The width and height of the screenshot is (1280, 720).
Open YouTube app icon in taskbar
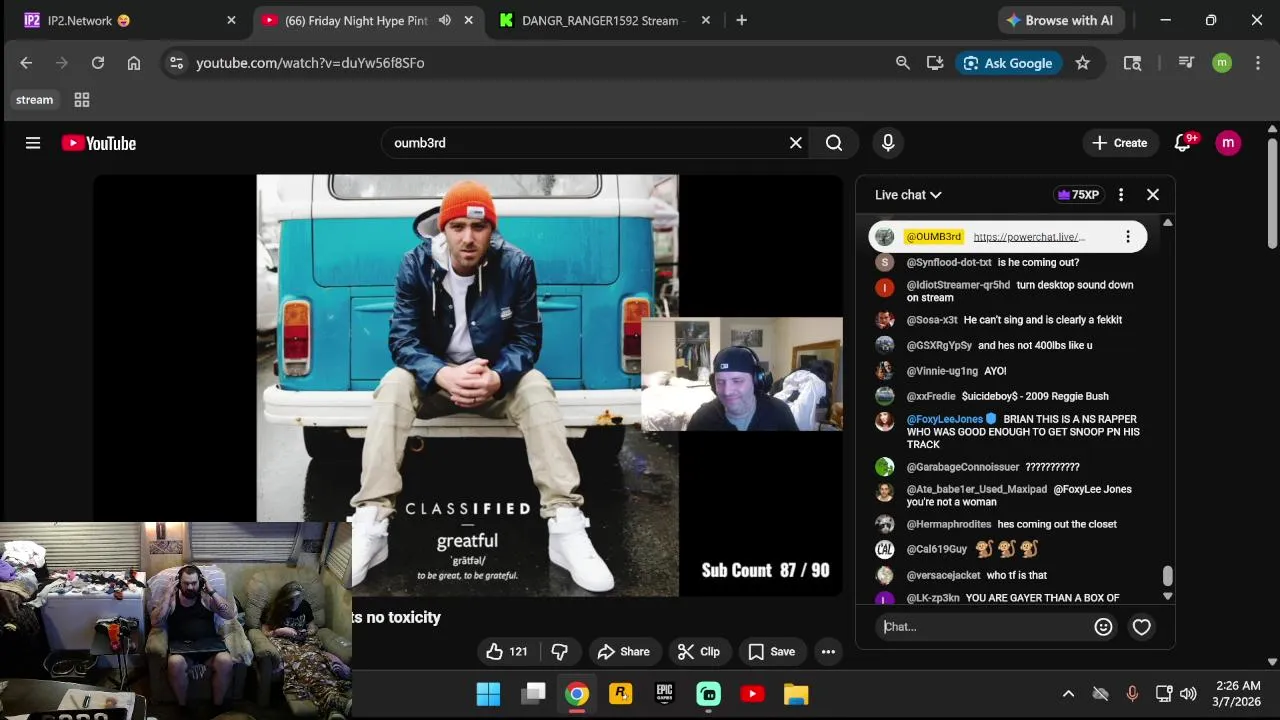pos(752,694)
